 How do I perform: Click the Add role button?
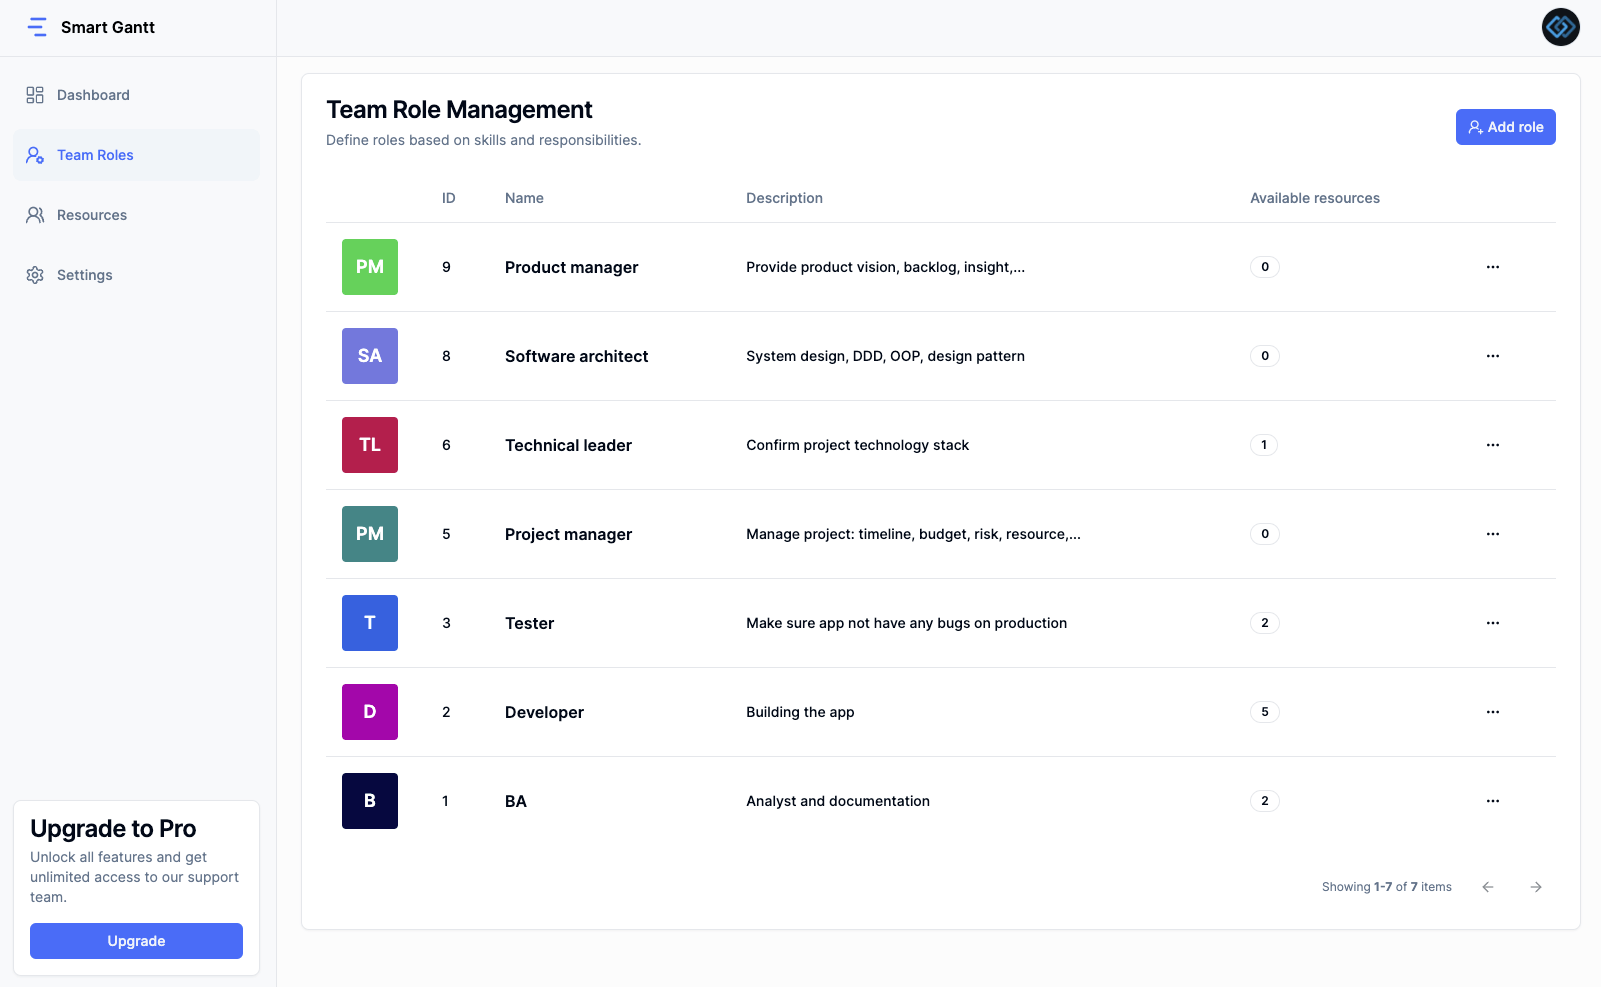pyautogui.click(x=1505, y=127)
